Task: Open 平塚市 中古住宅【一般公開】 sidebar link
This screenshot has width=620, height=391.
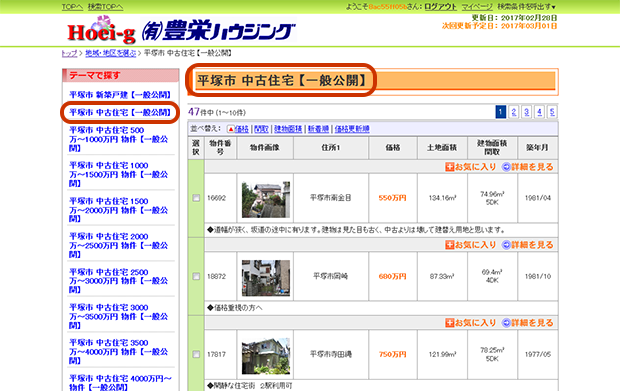Action: [120, 113]
